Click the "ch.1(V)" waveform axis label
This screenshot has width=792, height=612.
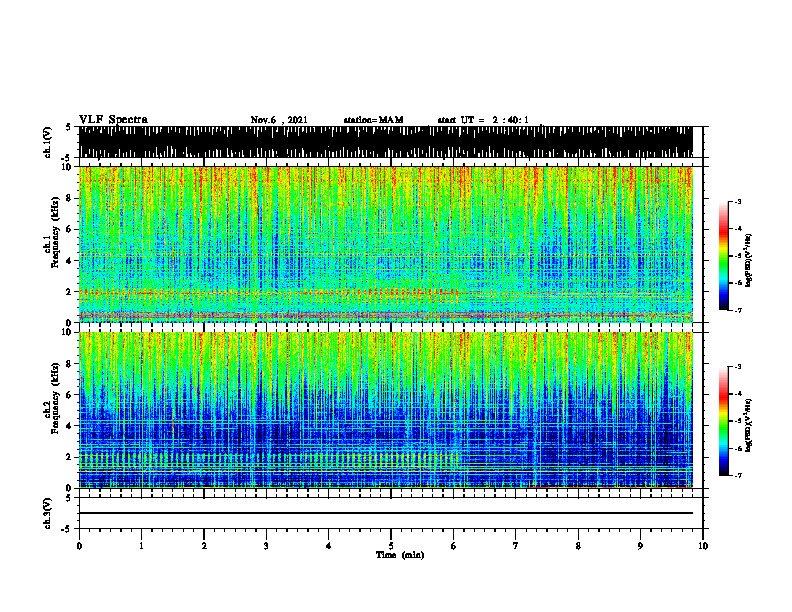[47, 142]
